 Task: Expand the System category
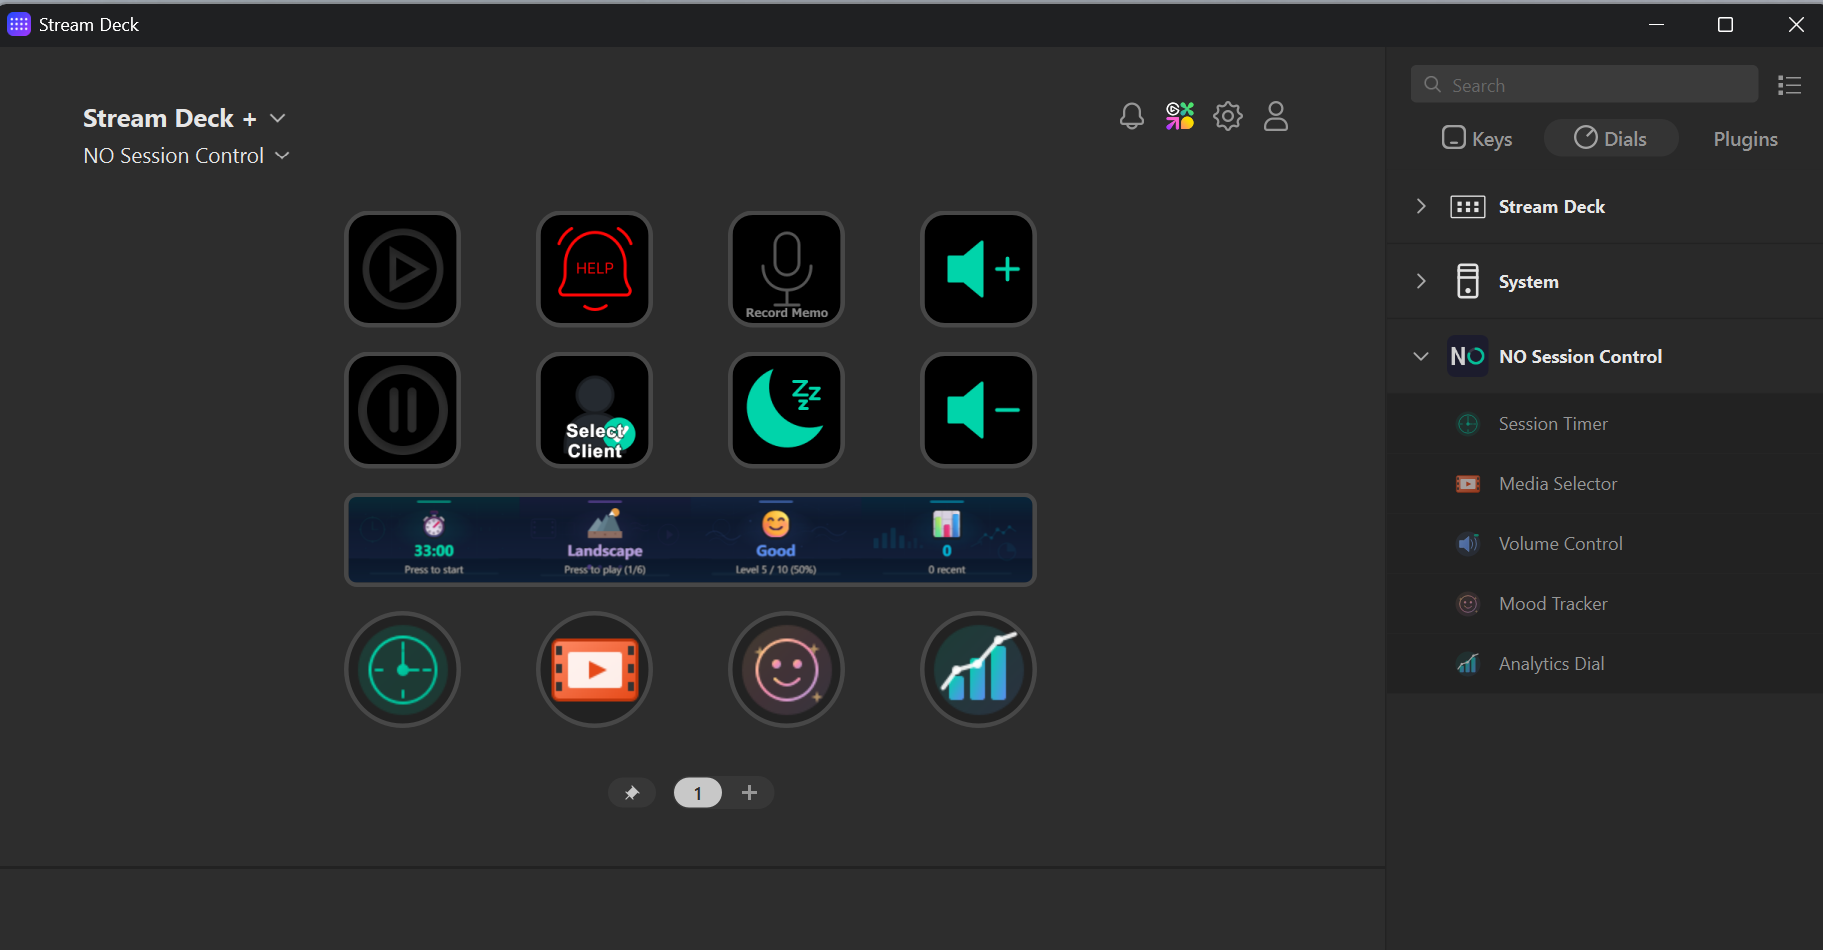pyautogui.click(x=1421, y=281)
